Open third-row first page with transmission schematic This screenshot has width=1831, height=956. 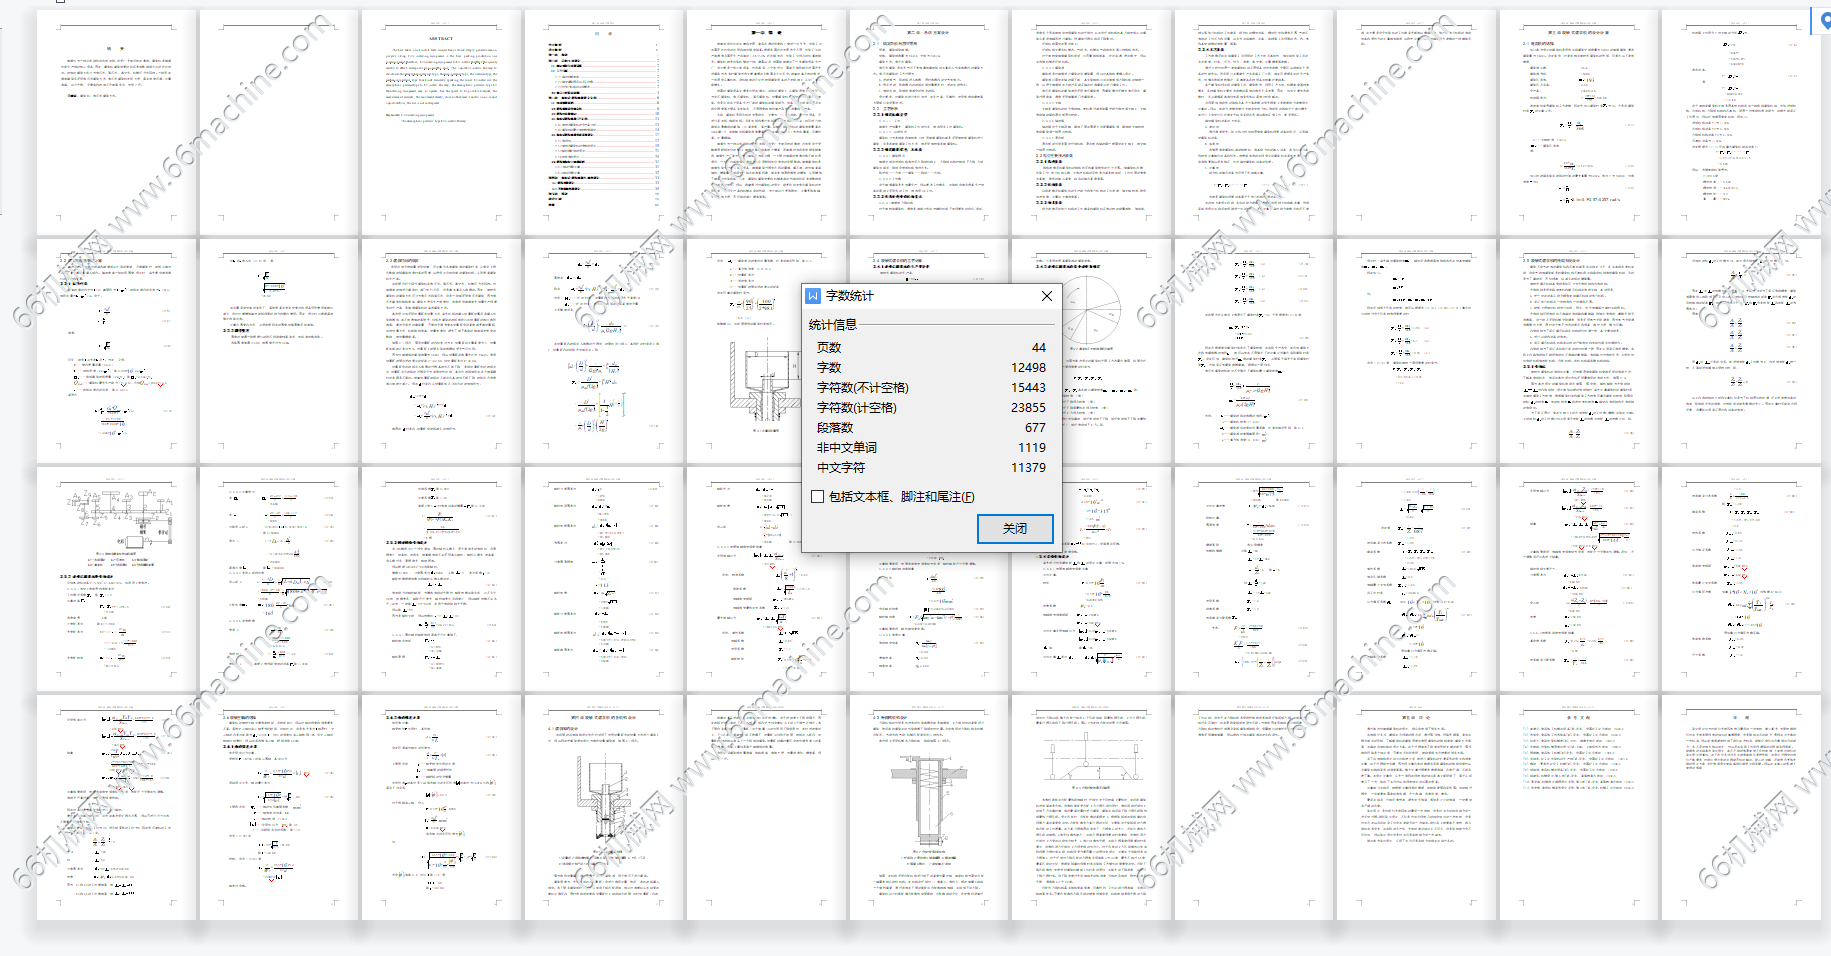pyautogui.click(x=117, y=578)
